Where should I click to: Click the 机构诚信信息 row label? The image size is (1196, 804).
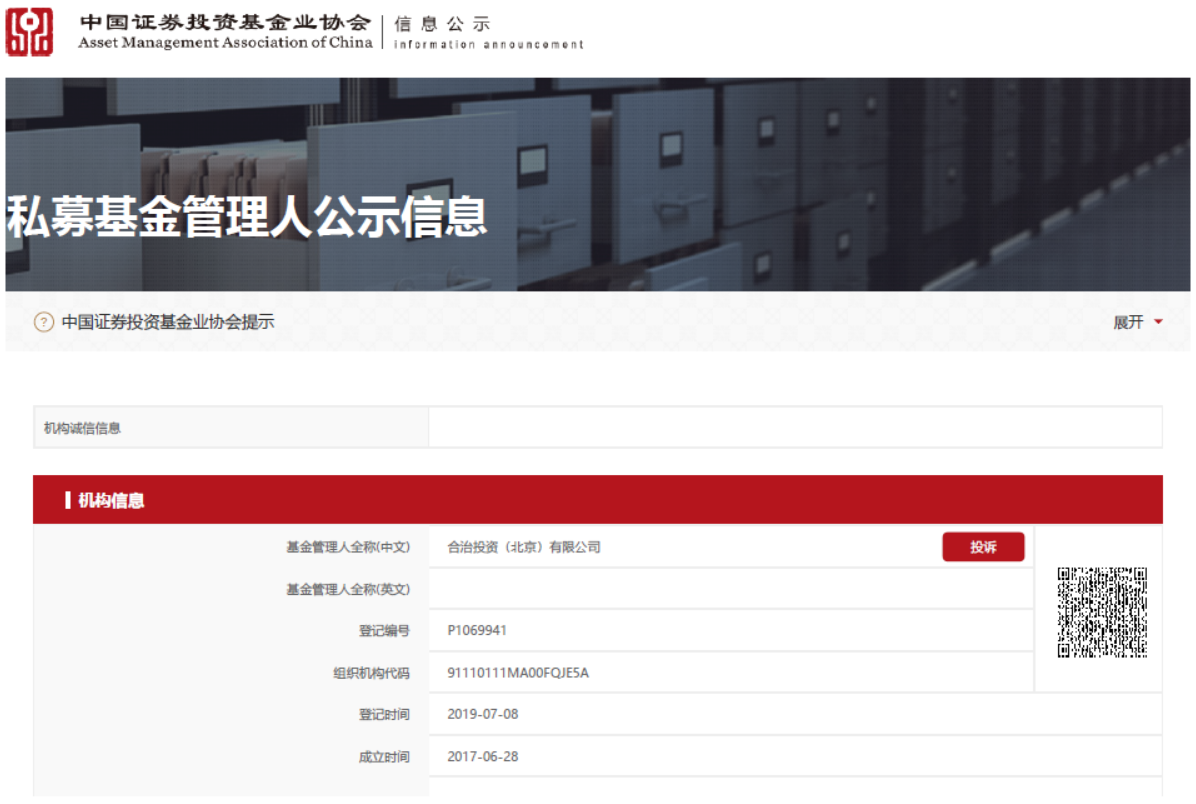(x=82, y=428)
